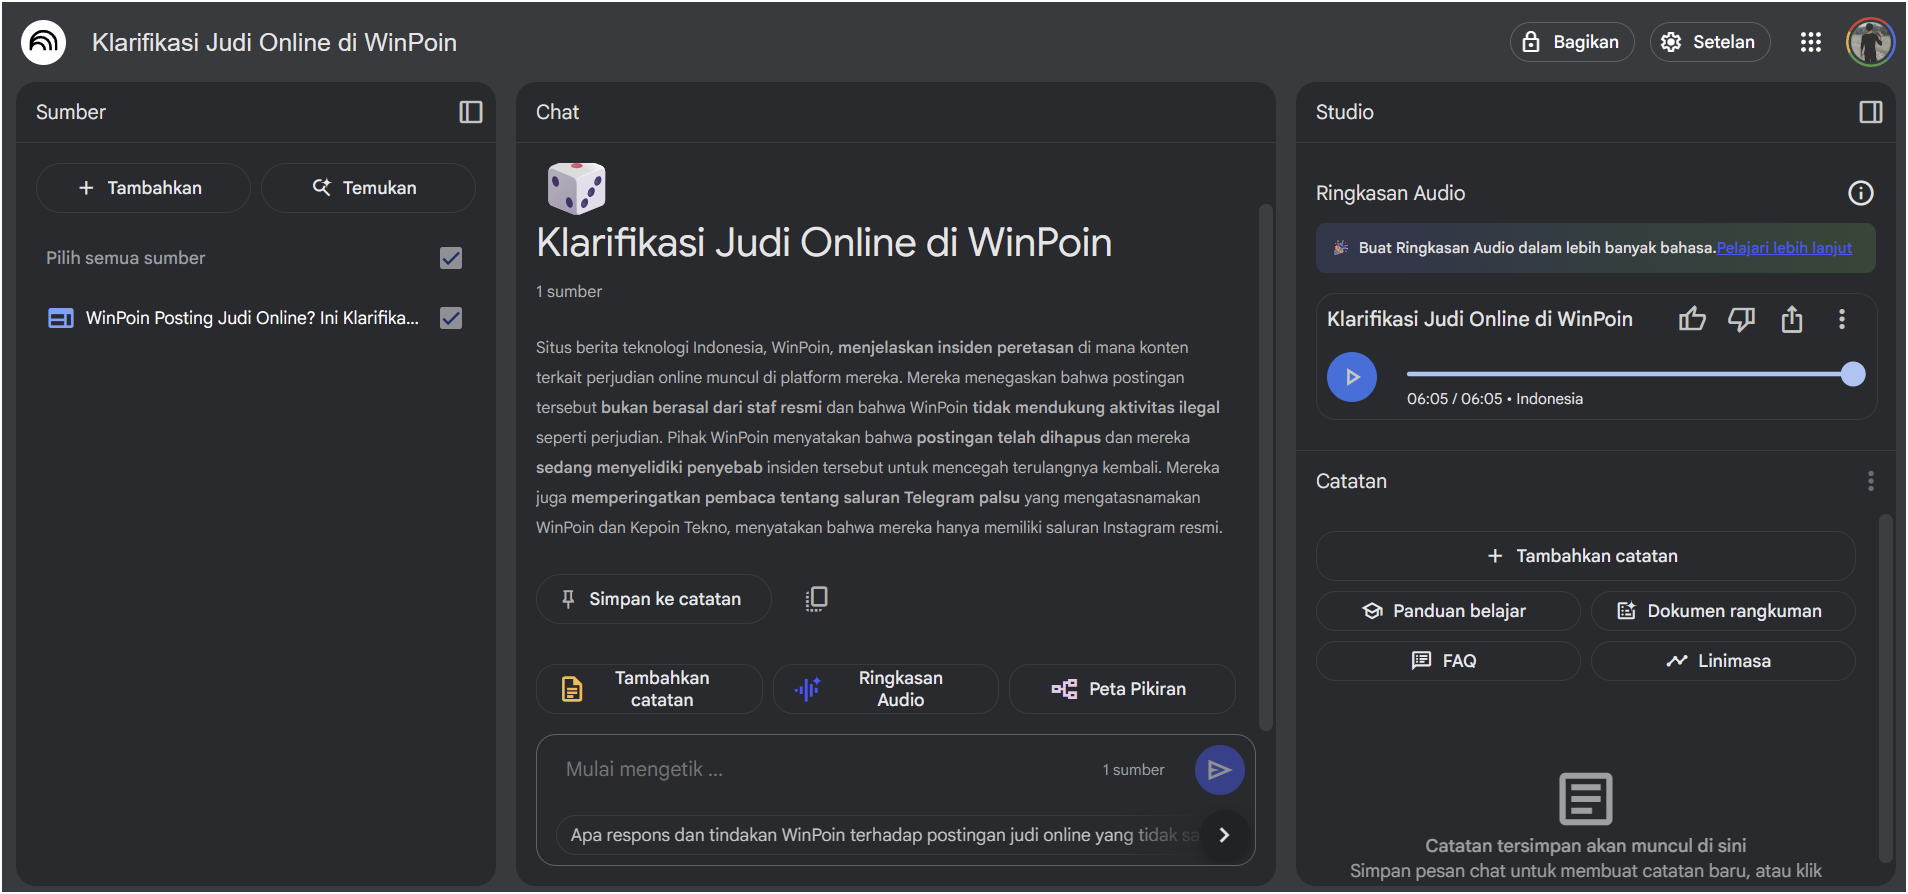The height and width of the screenshot is (894, 1908).
Task: Generate FAQ note
Action: (1448, 661)
